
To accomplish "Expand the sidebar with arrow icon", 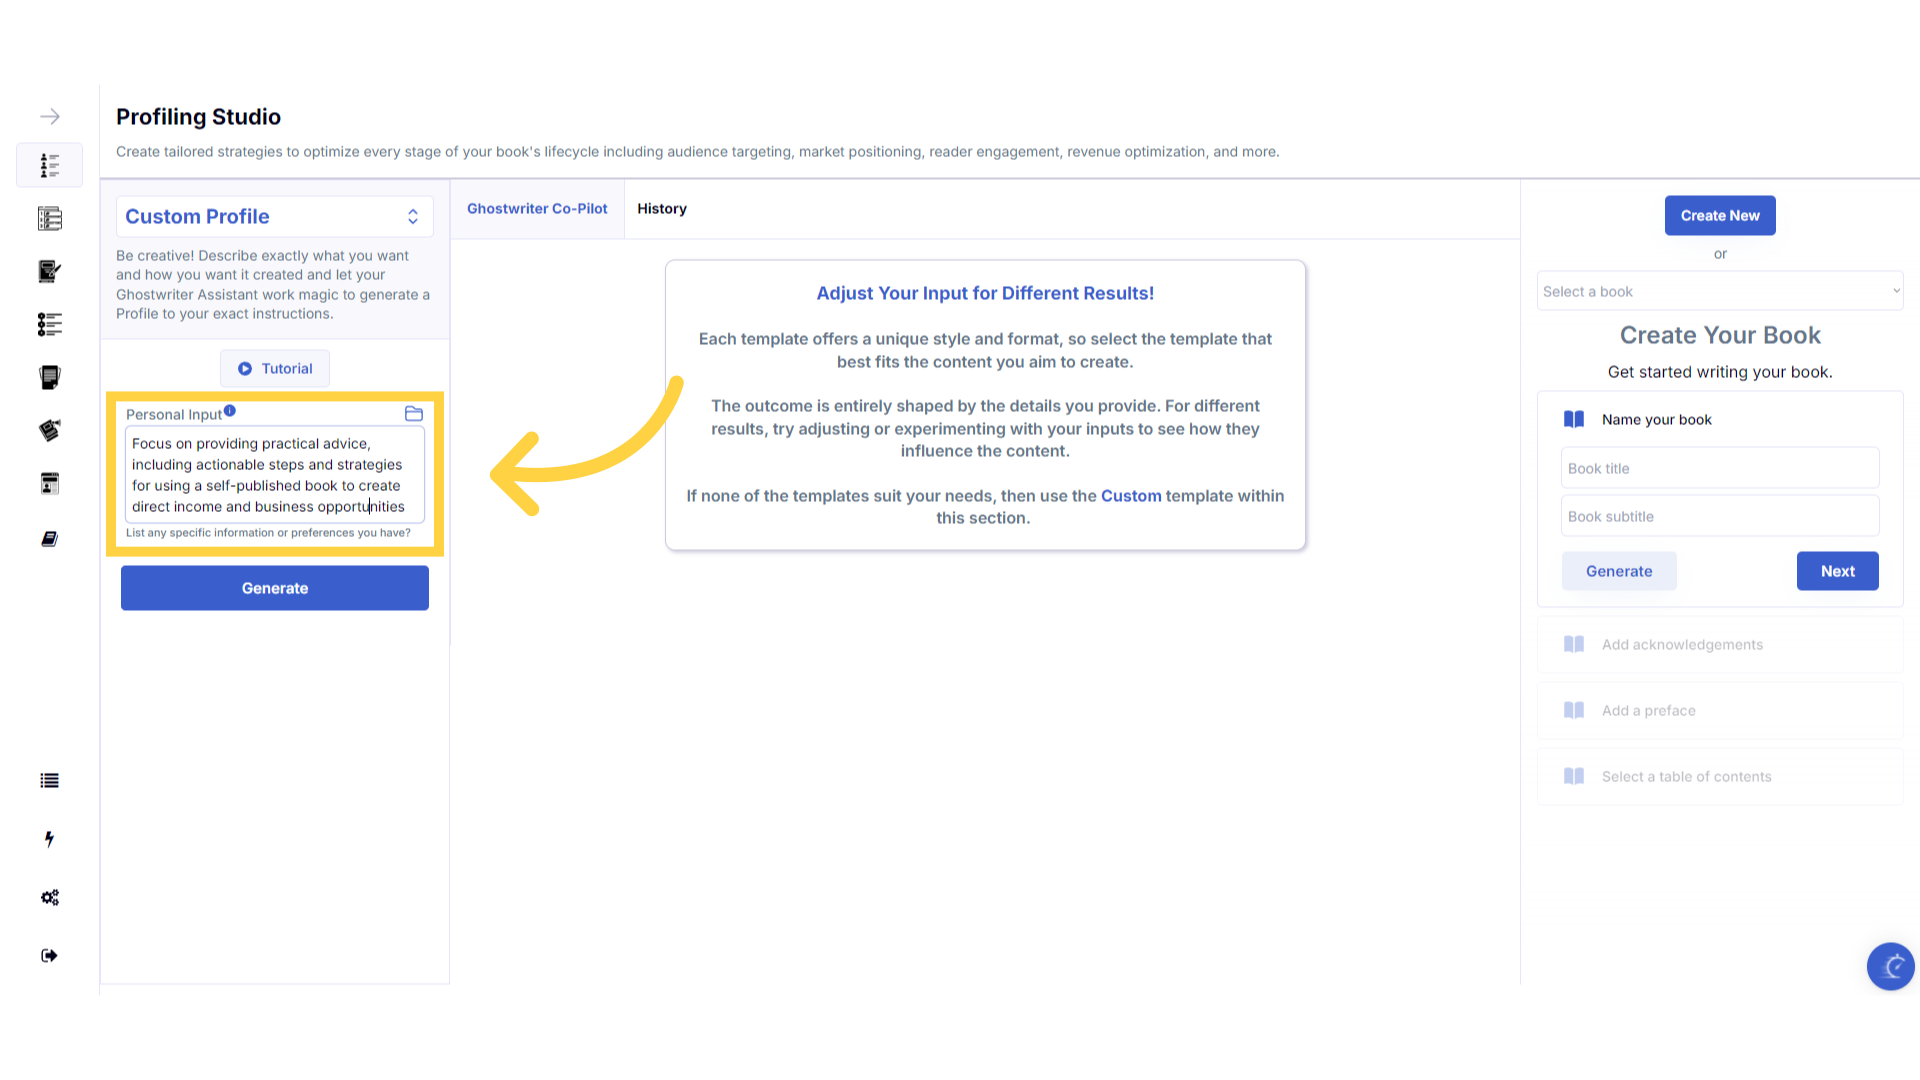I will tap(50, 117).
